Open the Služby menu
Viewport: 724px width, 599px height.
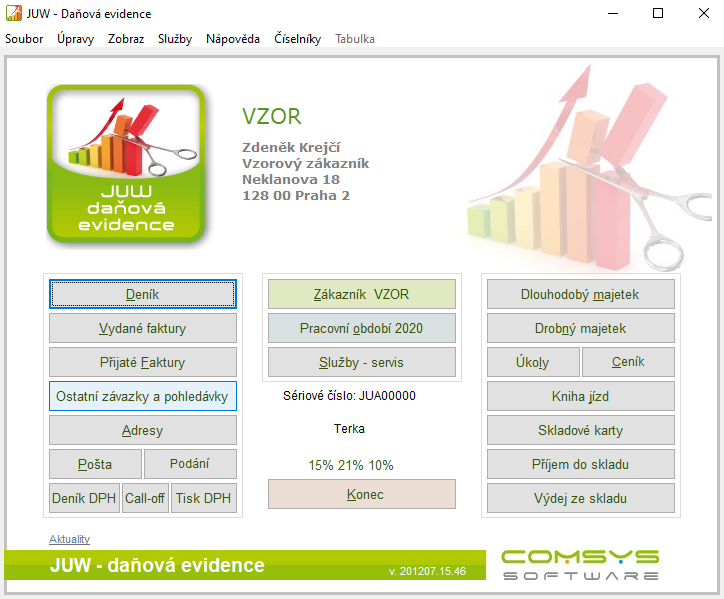[175, 39]
